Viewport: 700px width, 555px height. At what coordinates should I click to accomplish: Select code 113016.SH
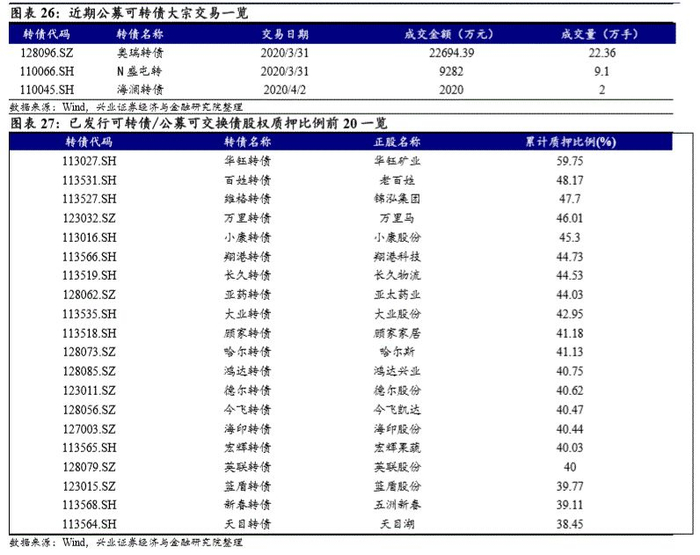pyautogui.click(x=89, y=238)
